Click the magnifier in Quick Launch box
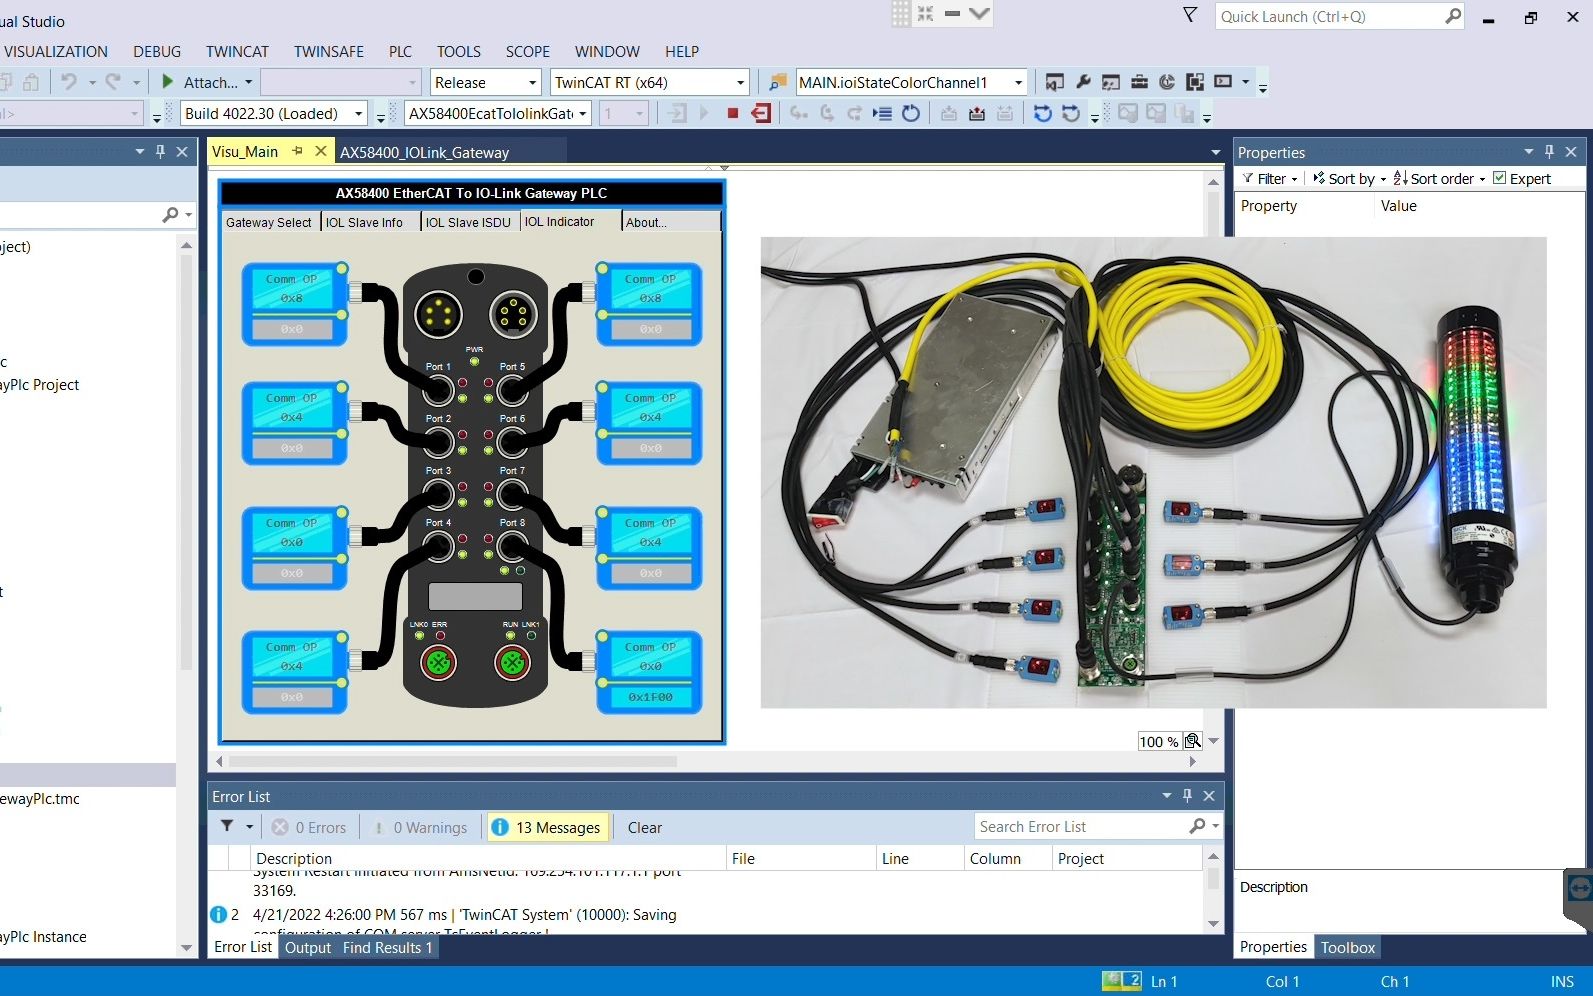The width and height of the screenshot is (1593, 996). click(1453, 16)
